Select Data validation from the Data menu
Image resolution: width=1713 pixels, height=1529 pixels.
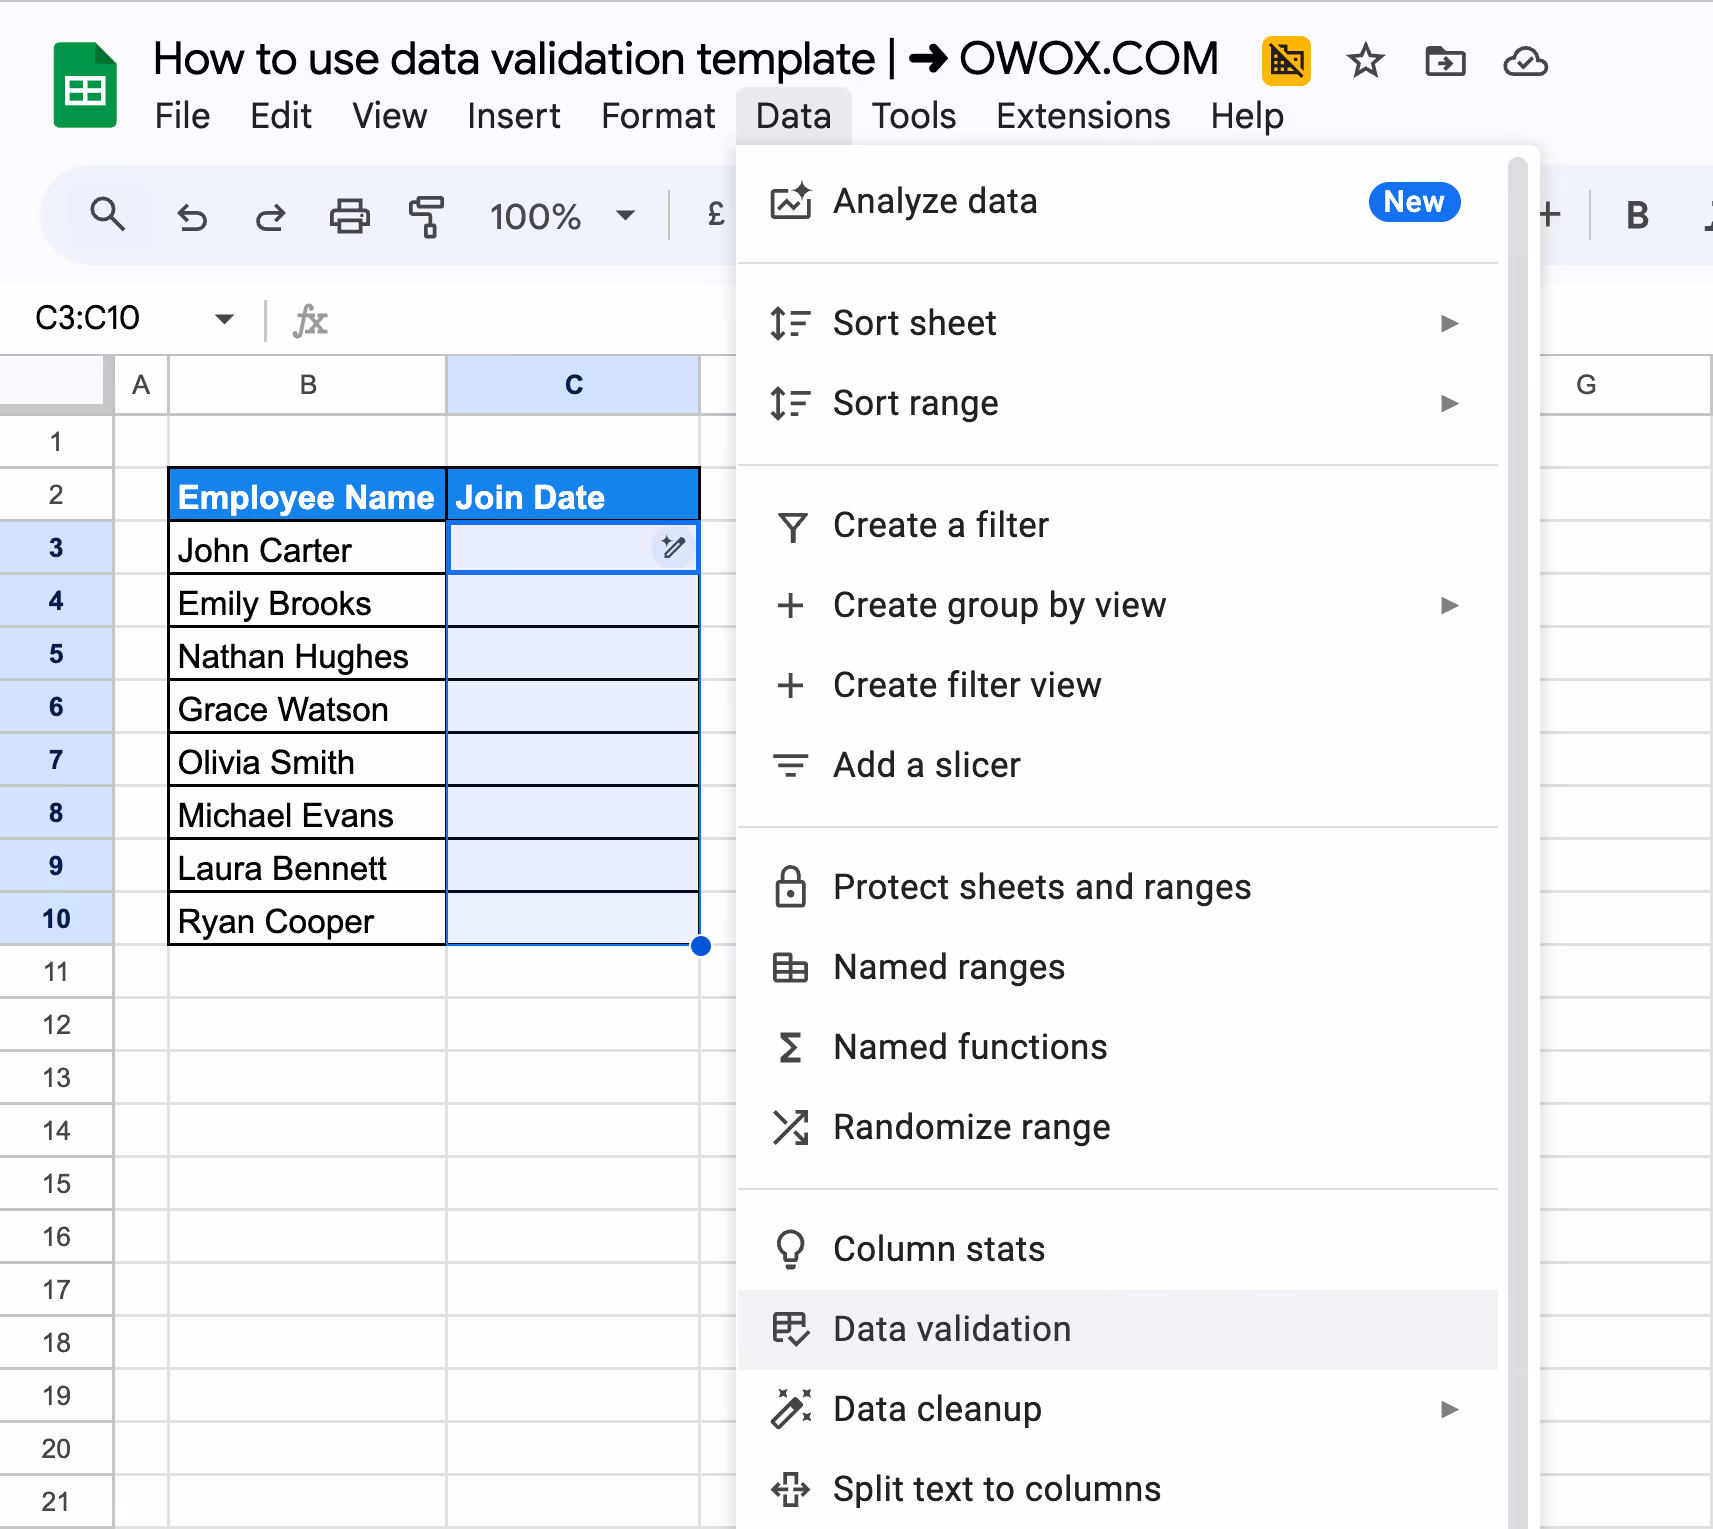point(951,1329)
